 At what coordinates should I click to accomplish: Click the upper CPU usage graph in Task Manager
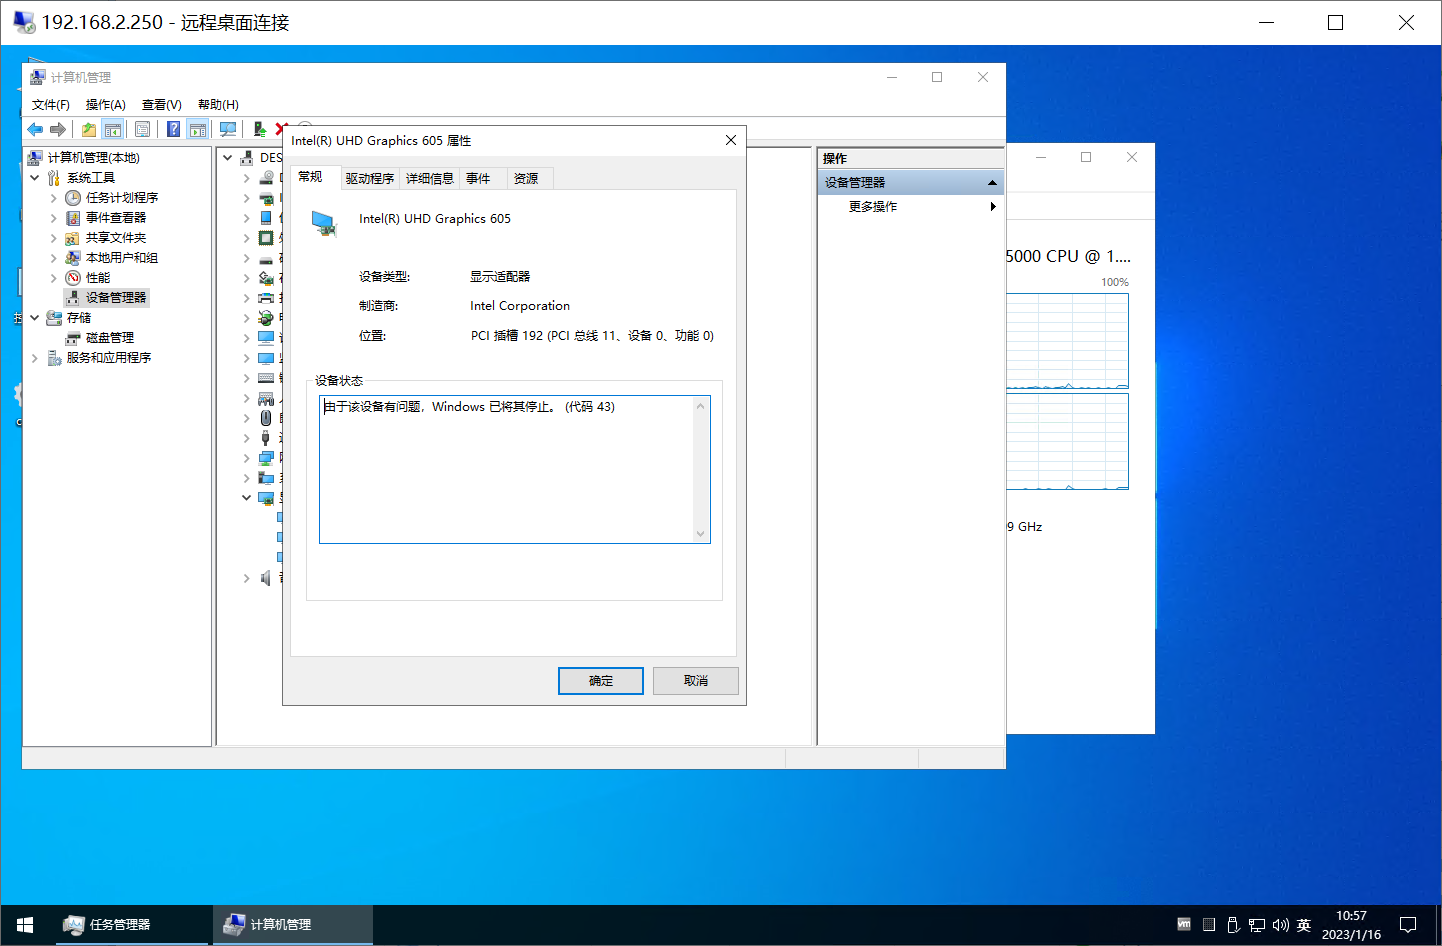point(1067,341)
